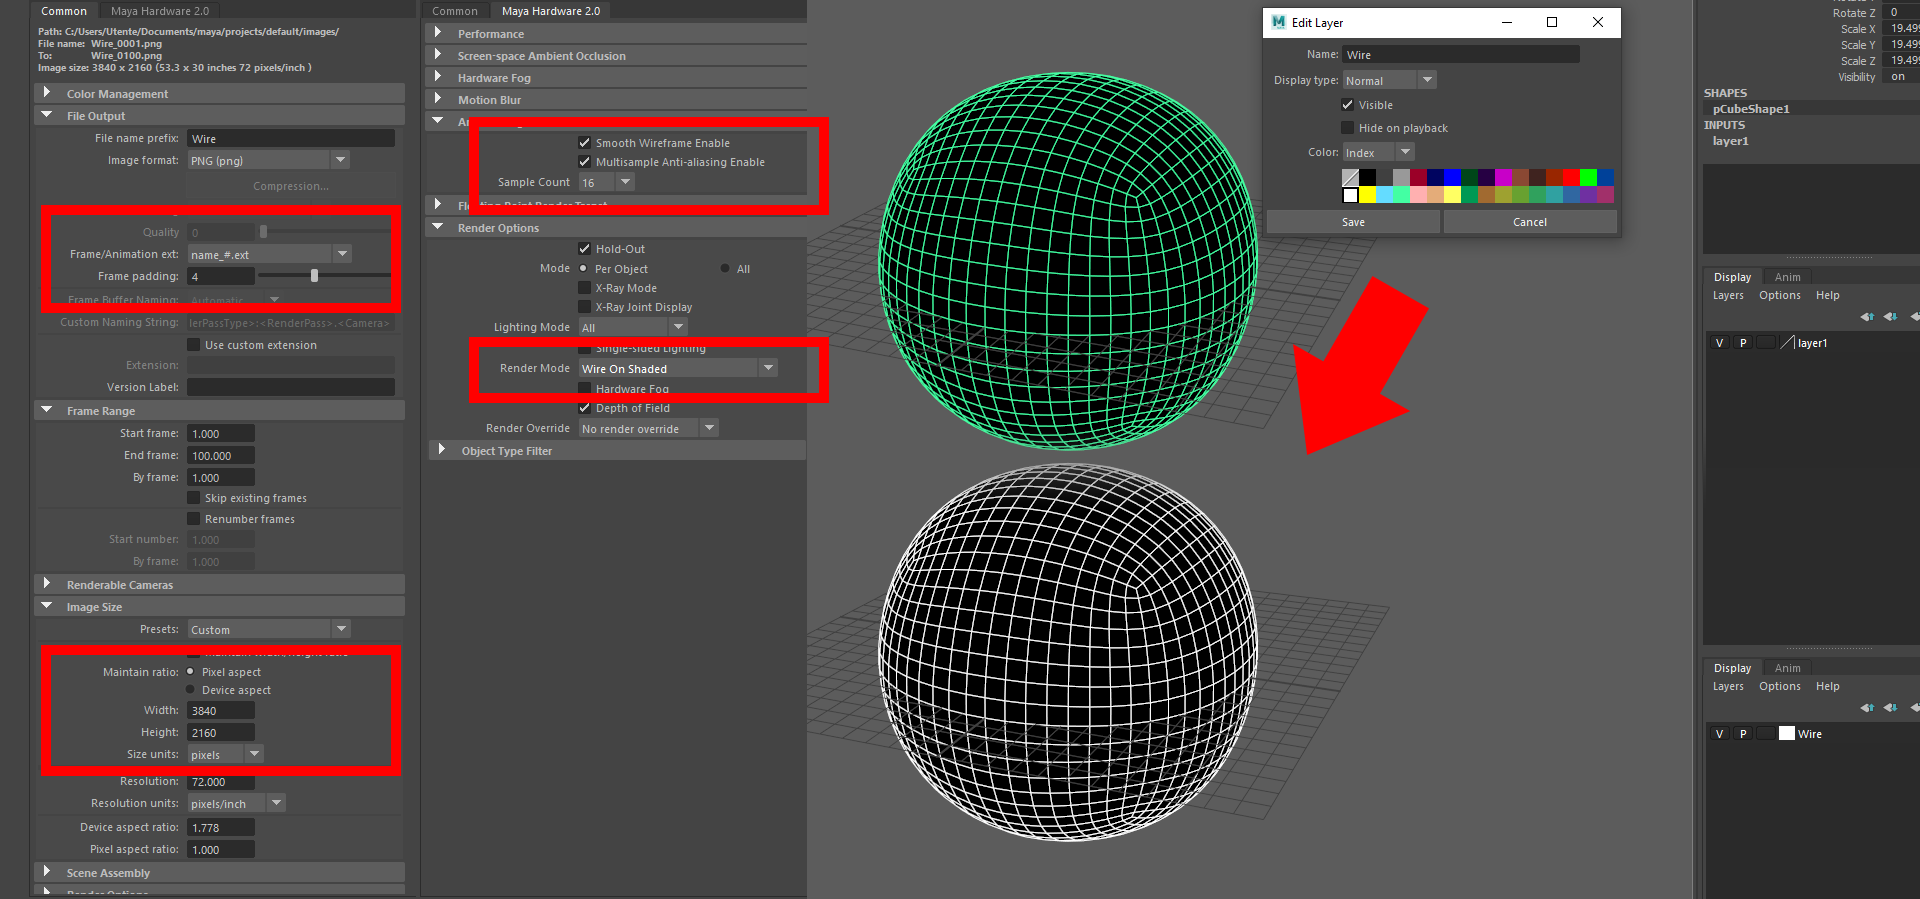
Task: Toggle P playback for layer1
Action: [1743, 343]
